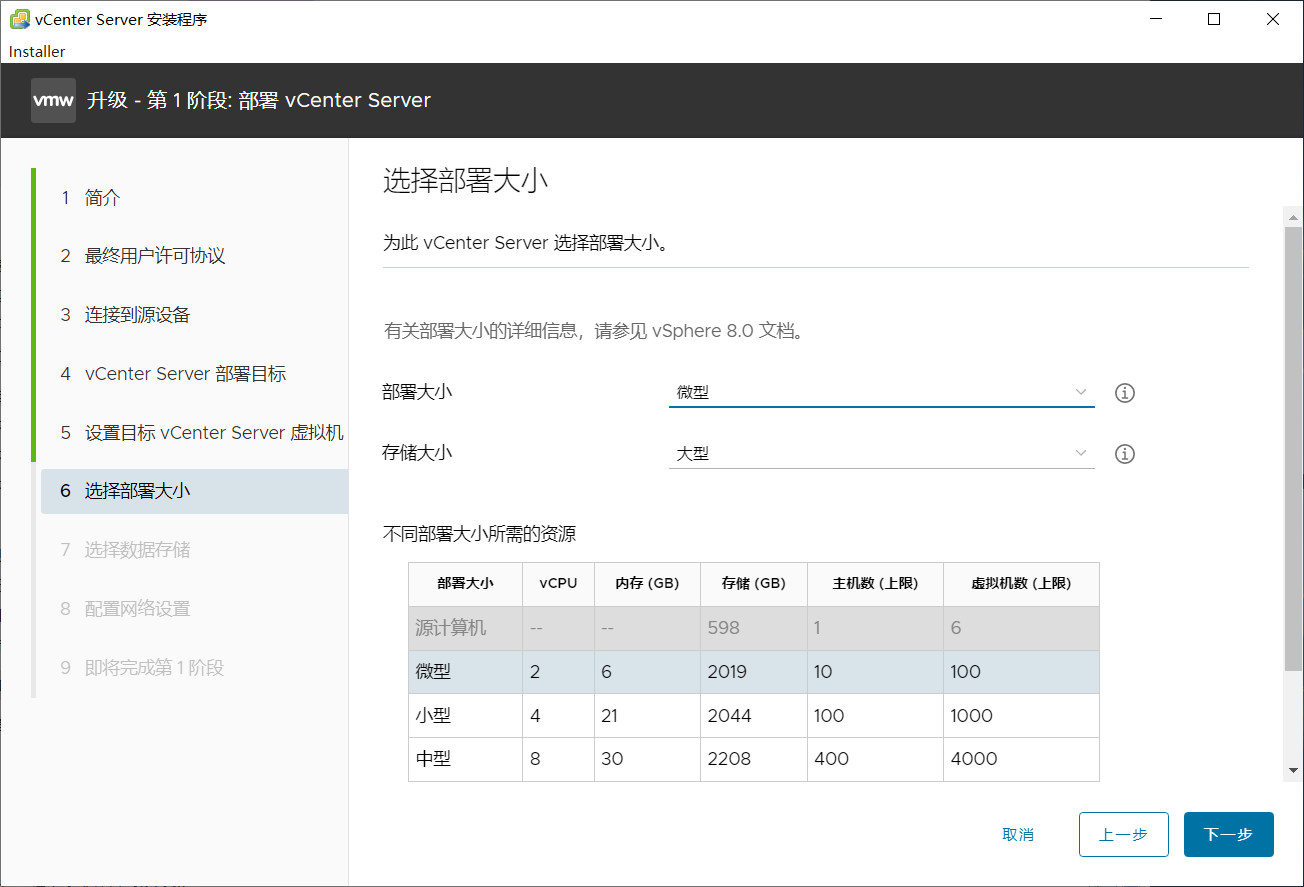Select step 4 vCenter Server 部署目标
Image resolution: width=1304 pixels, height=887 pixels.
coord(184,373)
